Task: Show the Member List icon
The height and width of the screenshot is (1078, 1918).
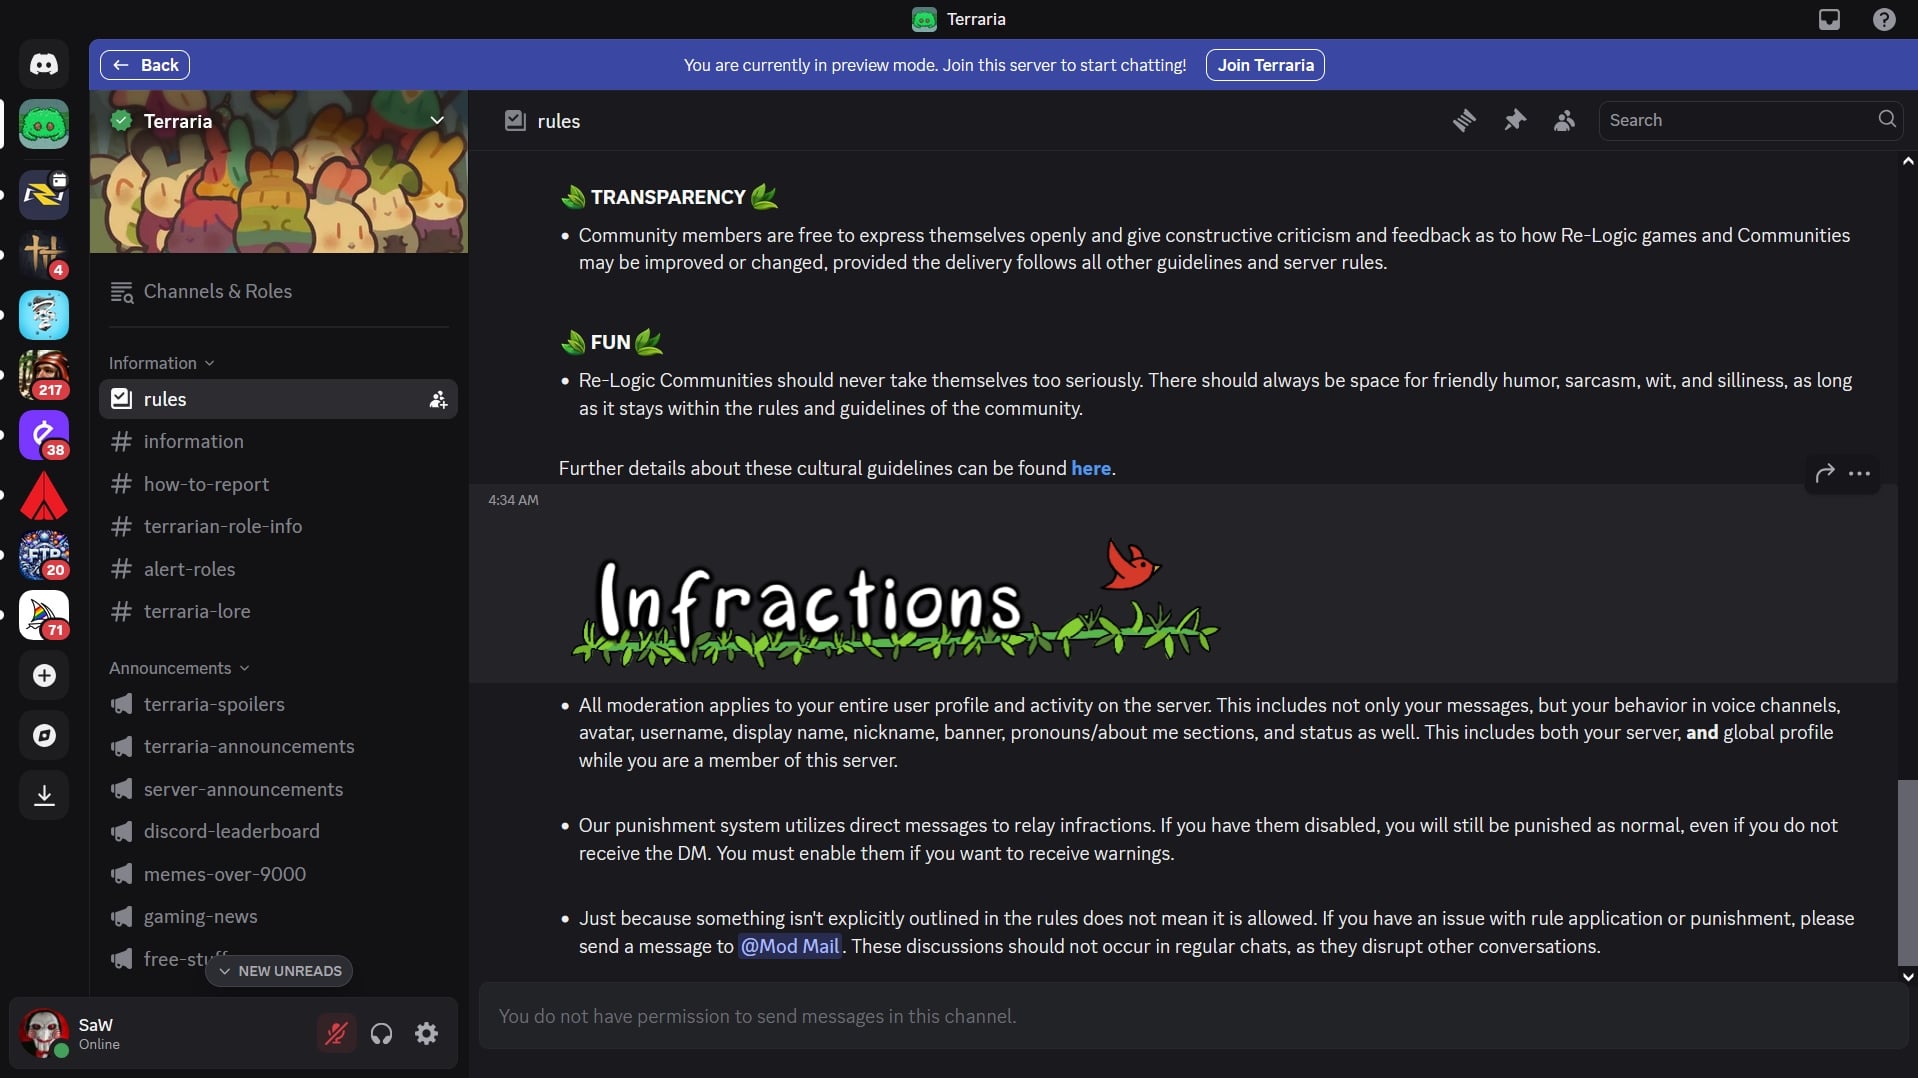Action: pyautogui.click(x=1565, y=120)
